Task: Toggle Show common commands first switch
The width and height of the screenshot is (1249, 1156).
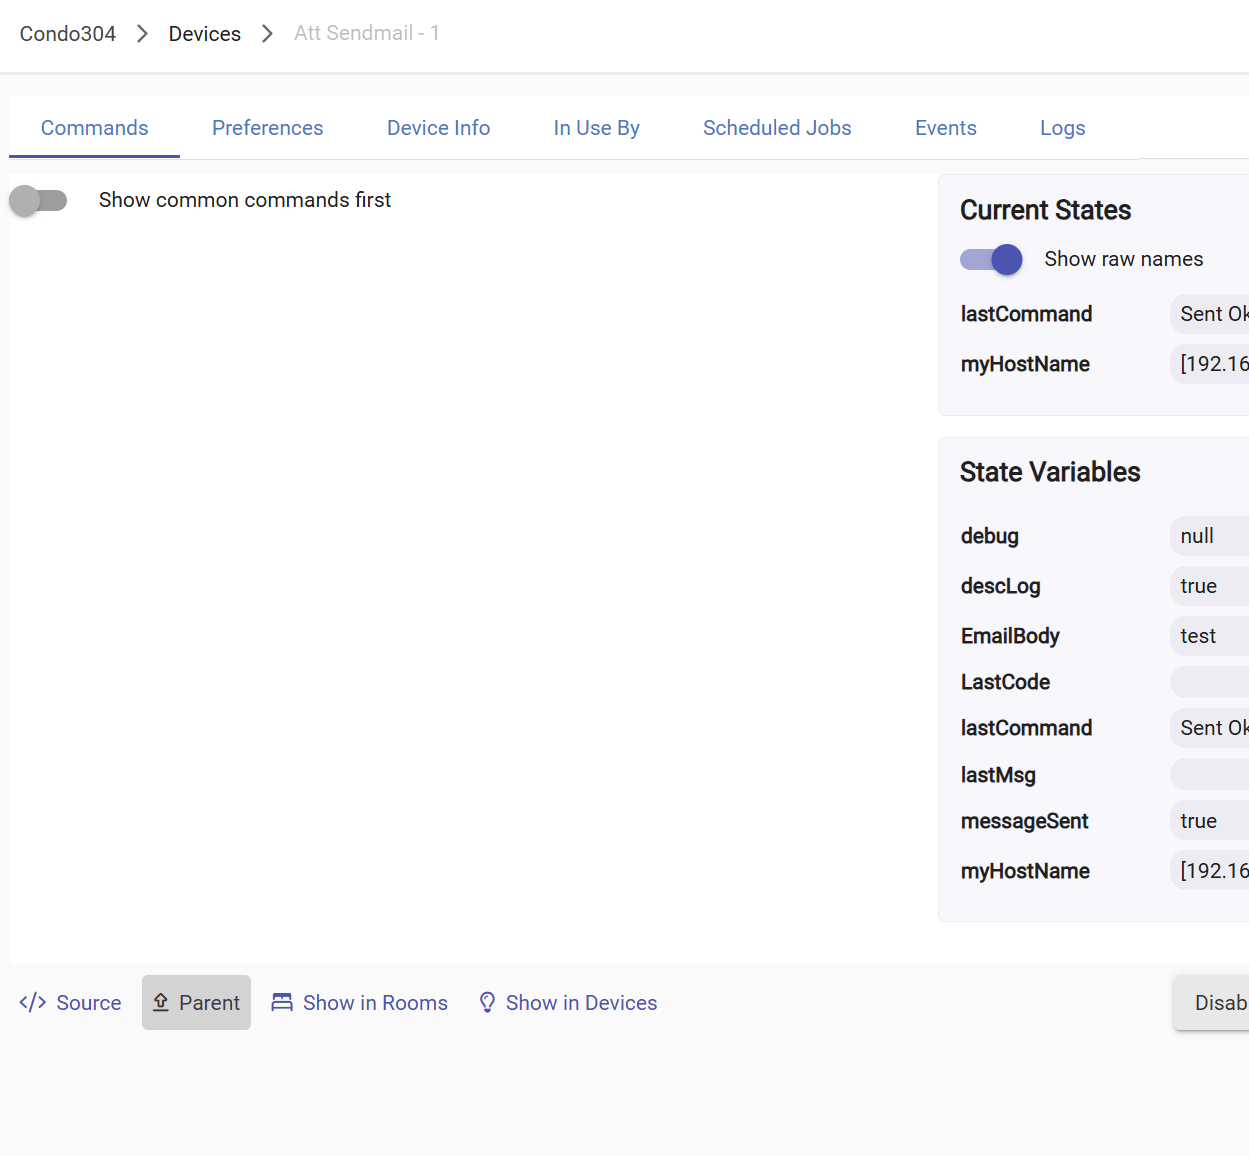Action: pyautogui.click(x=38, y=200)
